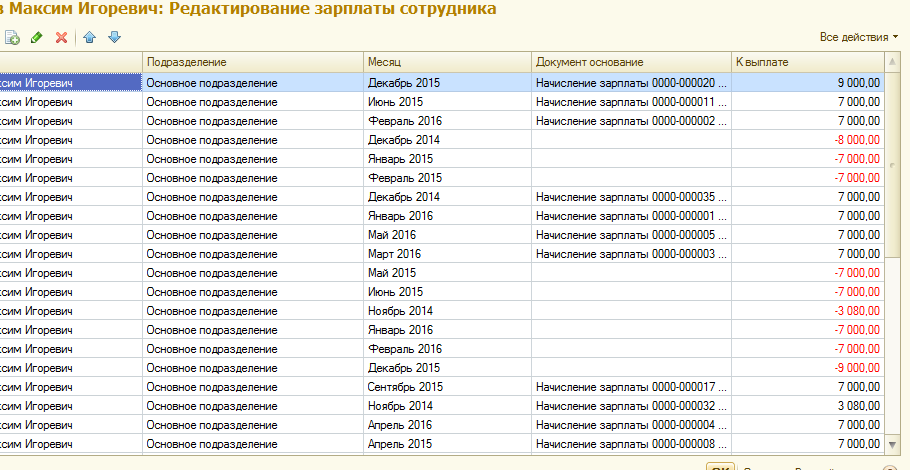910x470 pixels.
Task: Click Начисление зарплаты 0000-000035 document cell
Action: (630, 197)
